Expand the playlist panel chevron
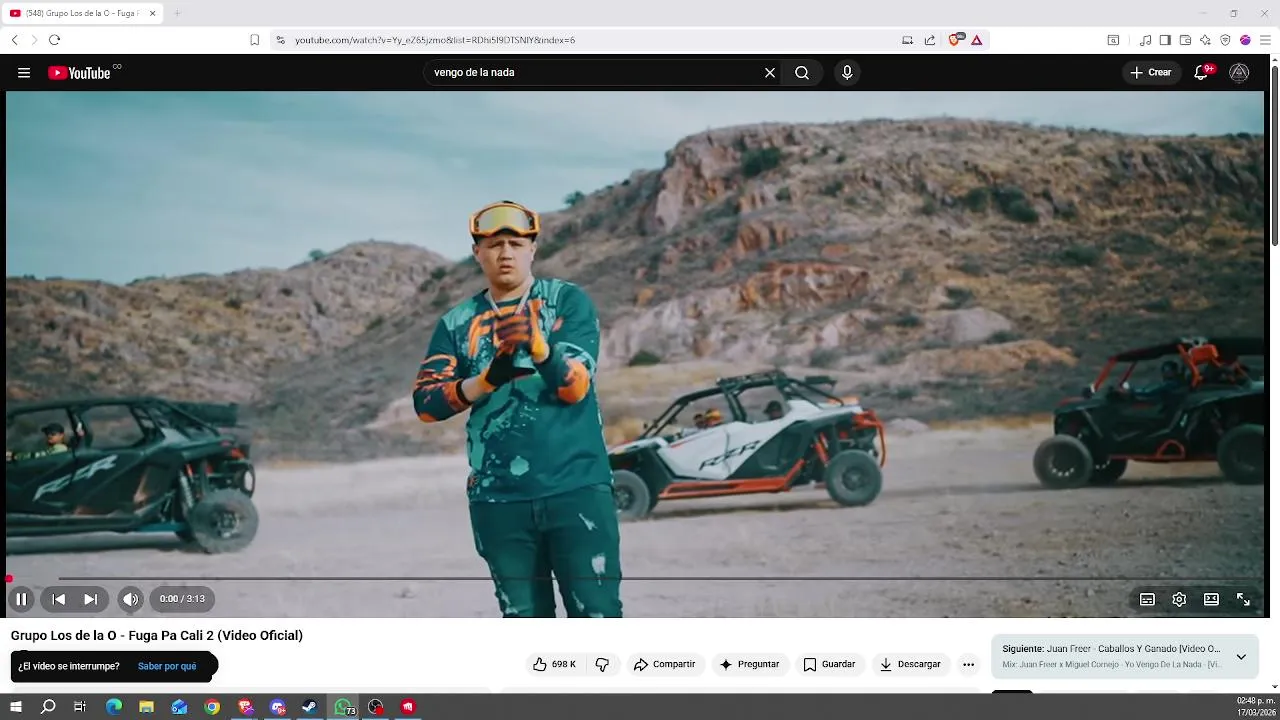1280x720 pixels. 1241,657
